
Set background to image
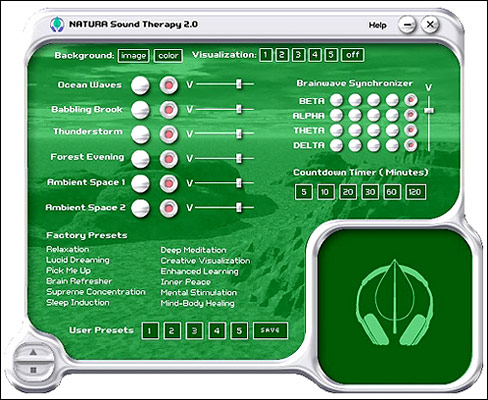pos(133,56)
